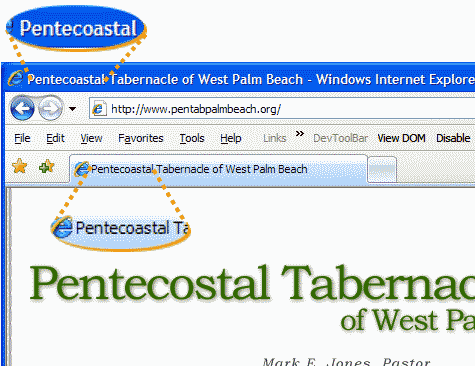Open Favorites Center star icon

(20, 166)
